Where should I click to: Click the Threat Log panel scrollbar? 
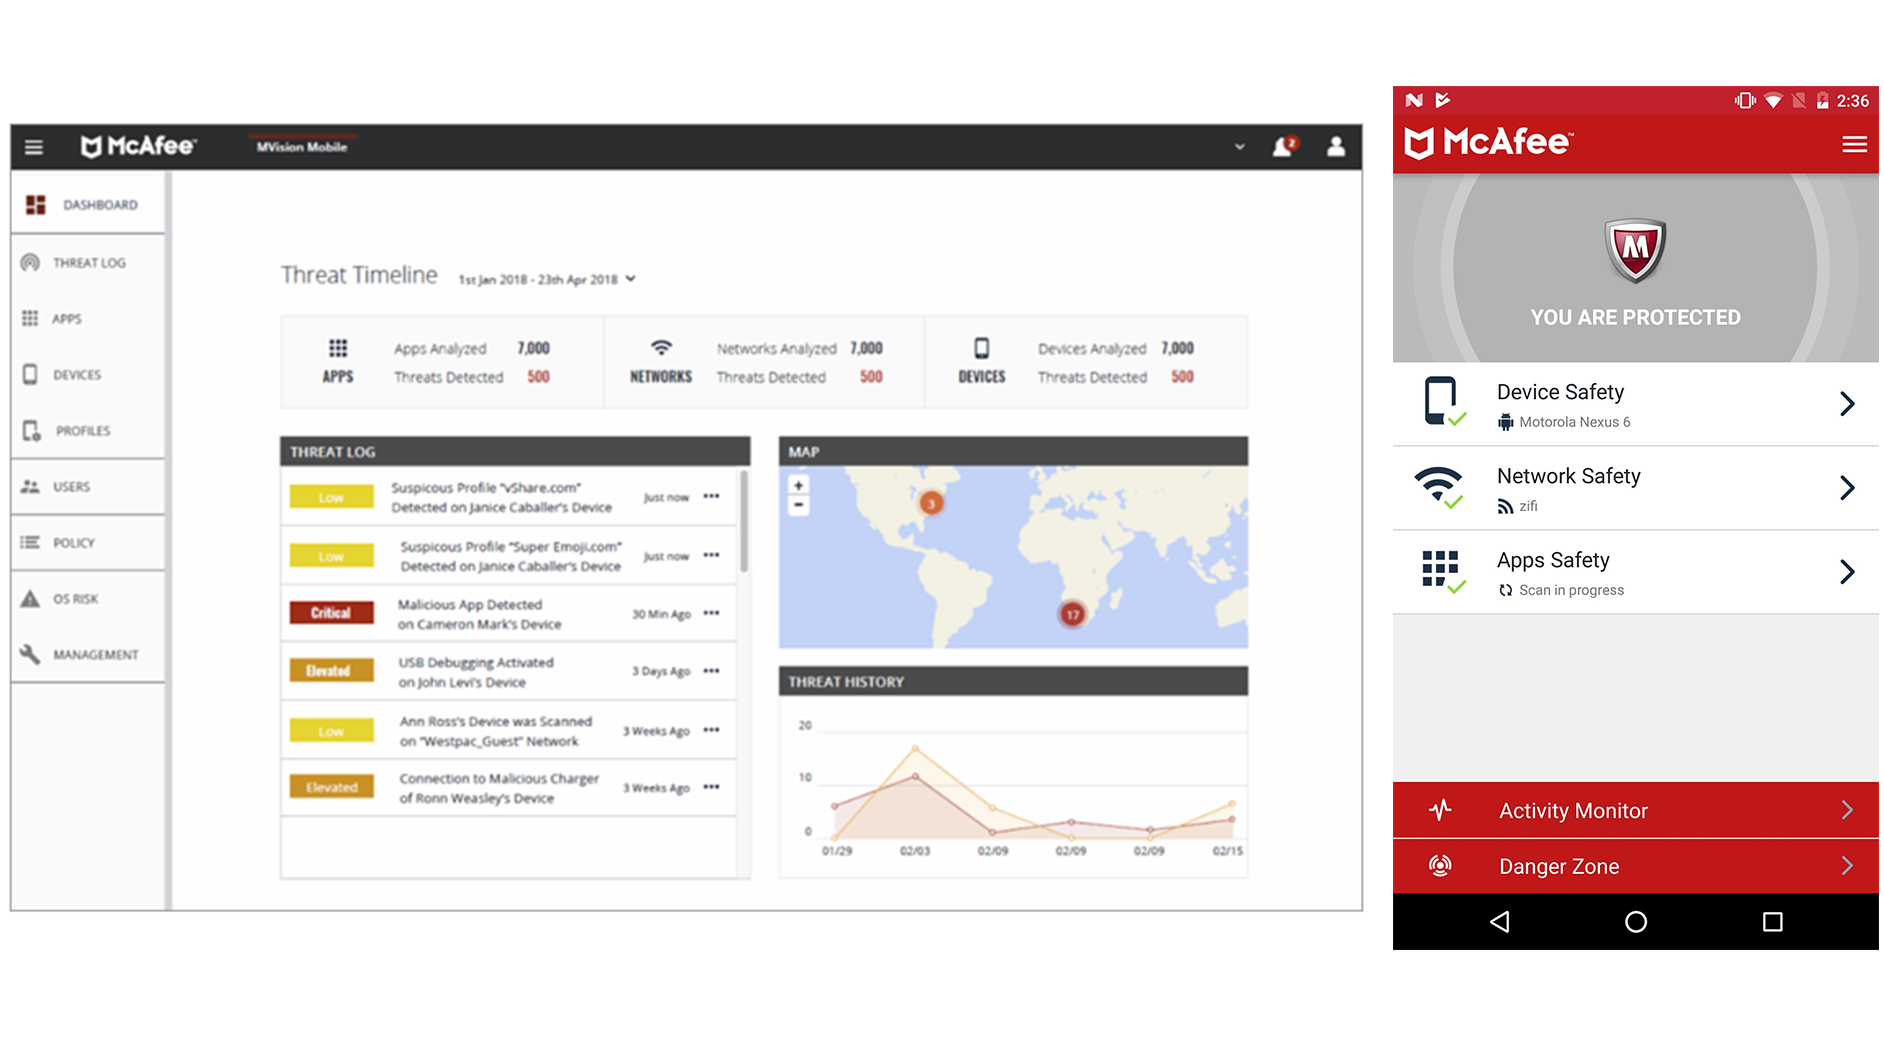(744, 522)
